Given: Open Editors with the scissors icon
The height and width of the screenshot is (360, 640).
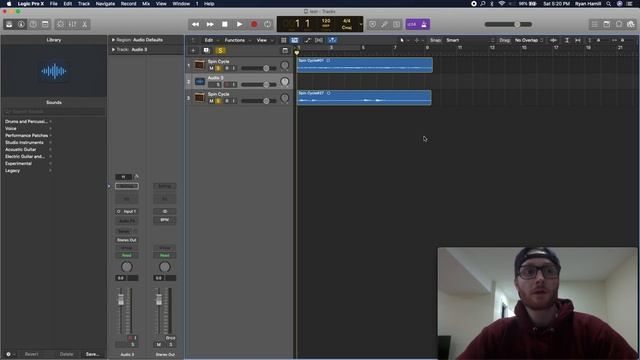Looking at the screenshot, I should (84, 24).
